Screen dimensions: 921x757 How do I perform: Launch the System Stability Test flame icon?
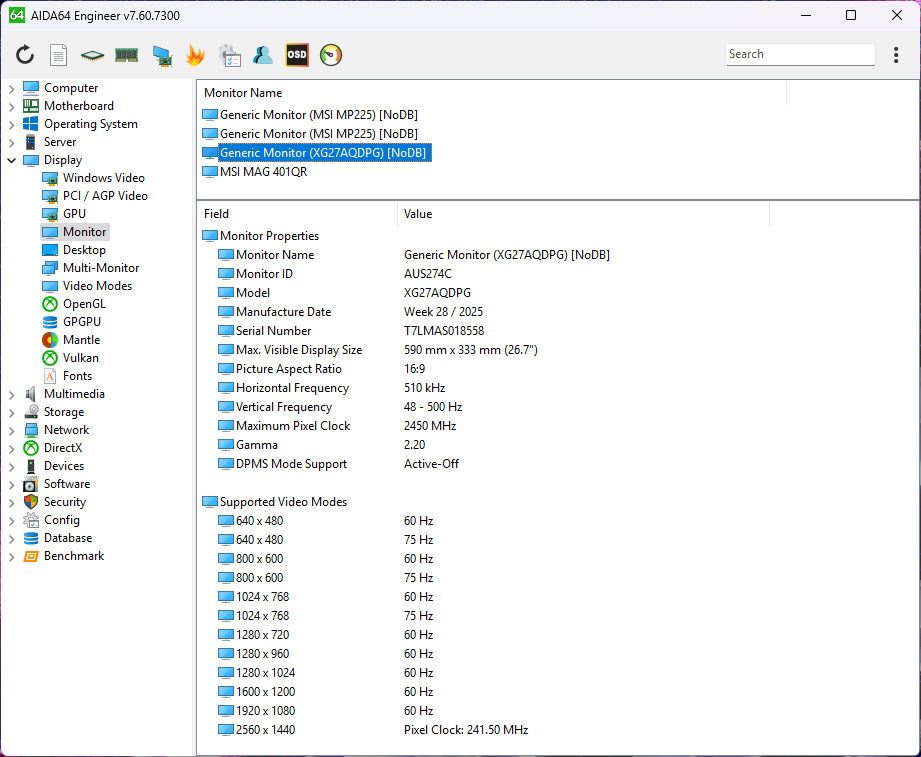point(195,55)
